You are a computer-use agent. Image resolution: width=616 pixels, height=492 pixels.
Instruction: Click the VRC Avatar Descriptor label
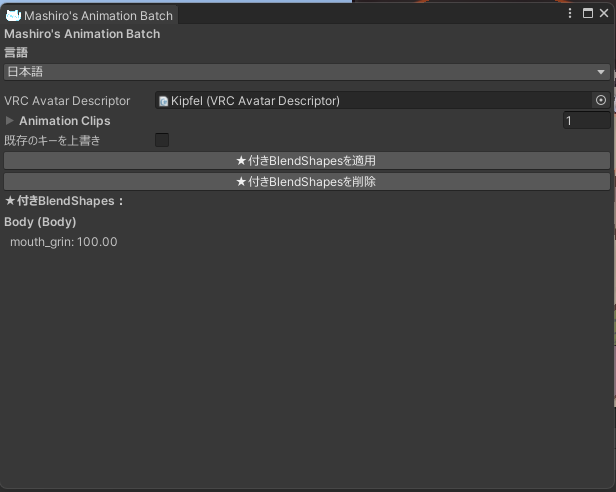(x=67, y=101)
